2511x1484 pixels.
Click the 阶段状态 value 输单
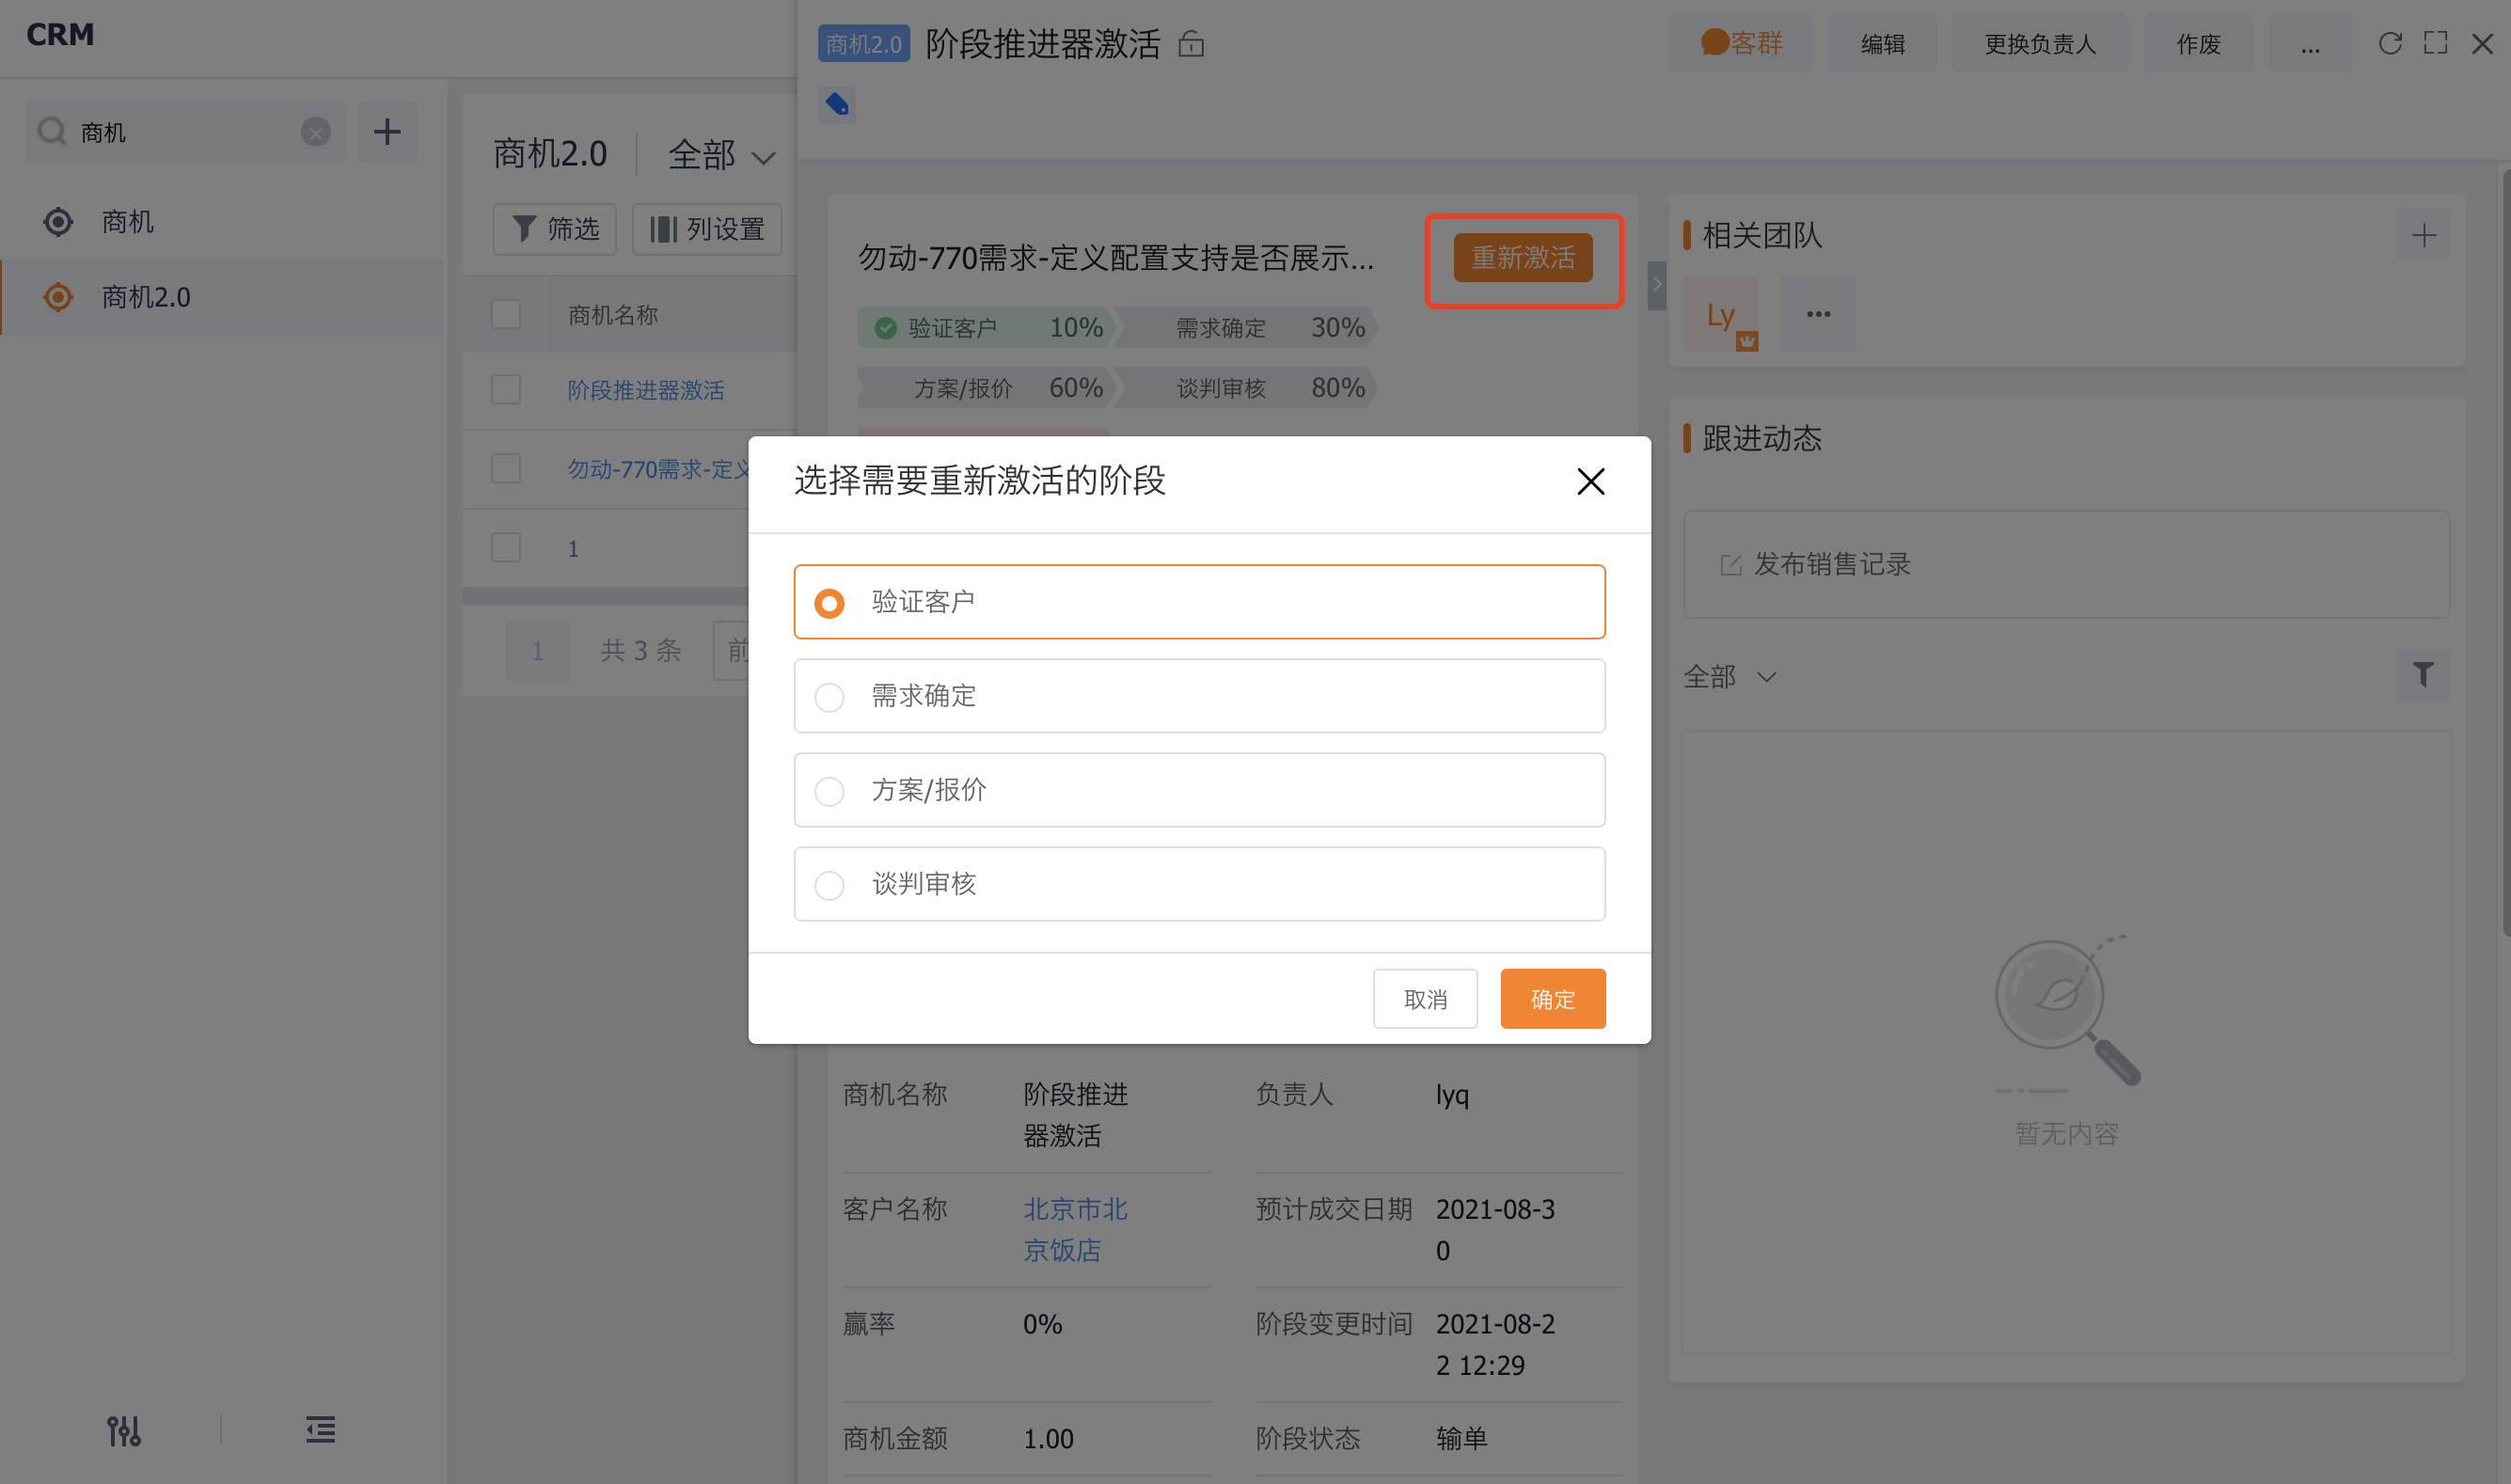(x=1461, y=1439)
